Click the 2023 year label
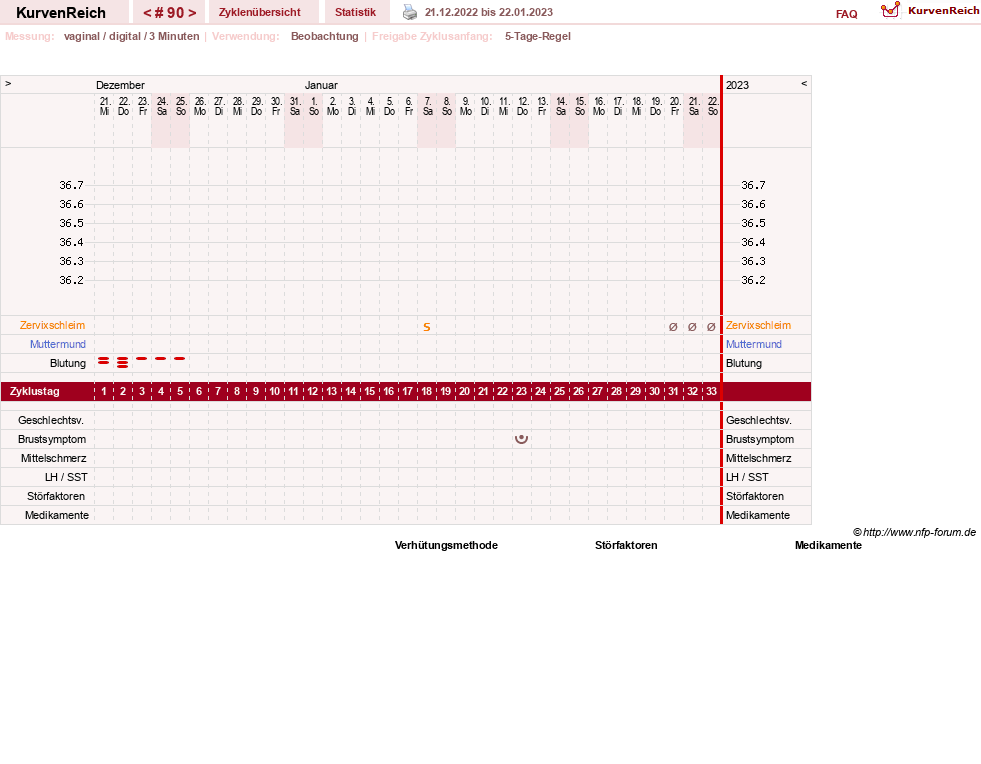Viewport: 981px width, 764px height. pos(737,85)
